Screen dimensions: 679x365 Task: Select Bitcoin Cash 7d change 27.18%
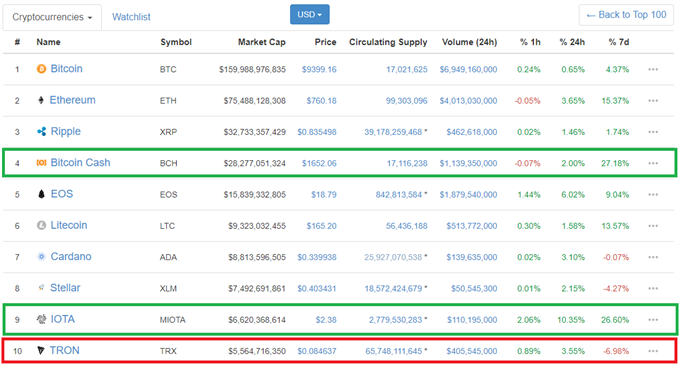[x=615, y=163]
